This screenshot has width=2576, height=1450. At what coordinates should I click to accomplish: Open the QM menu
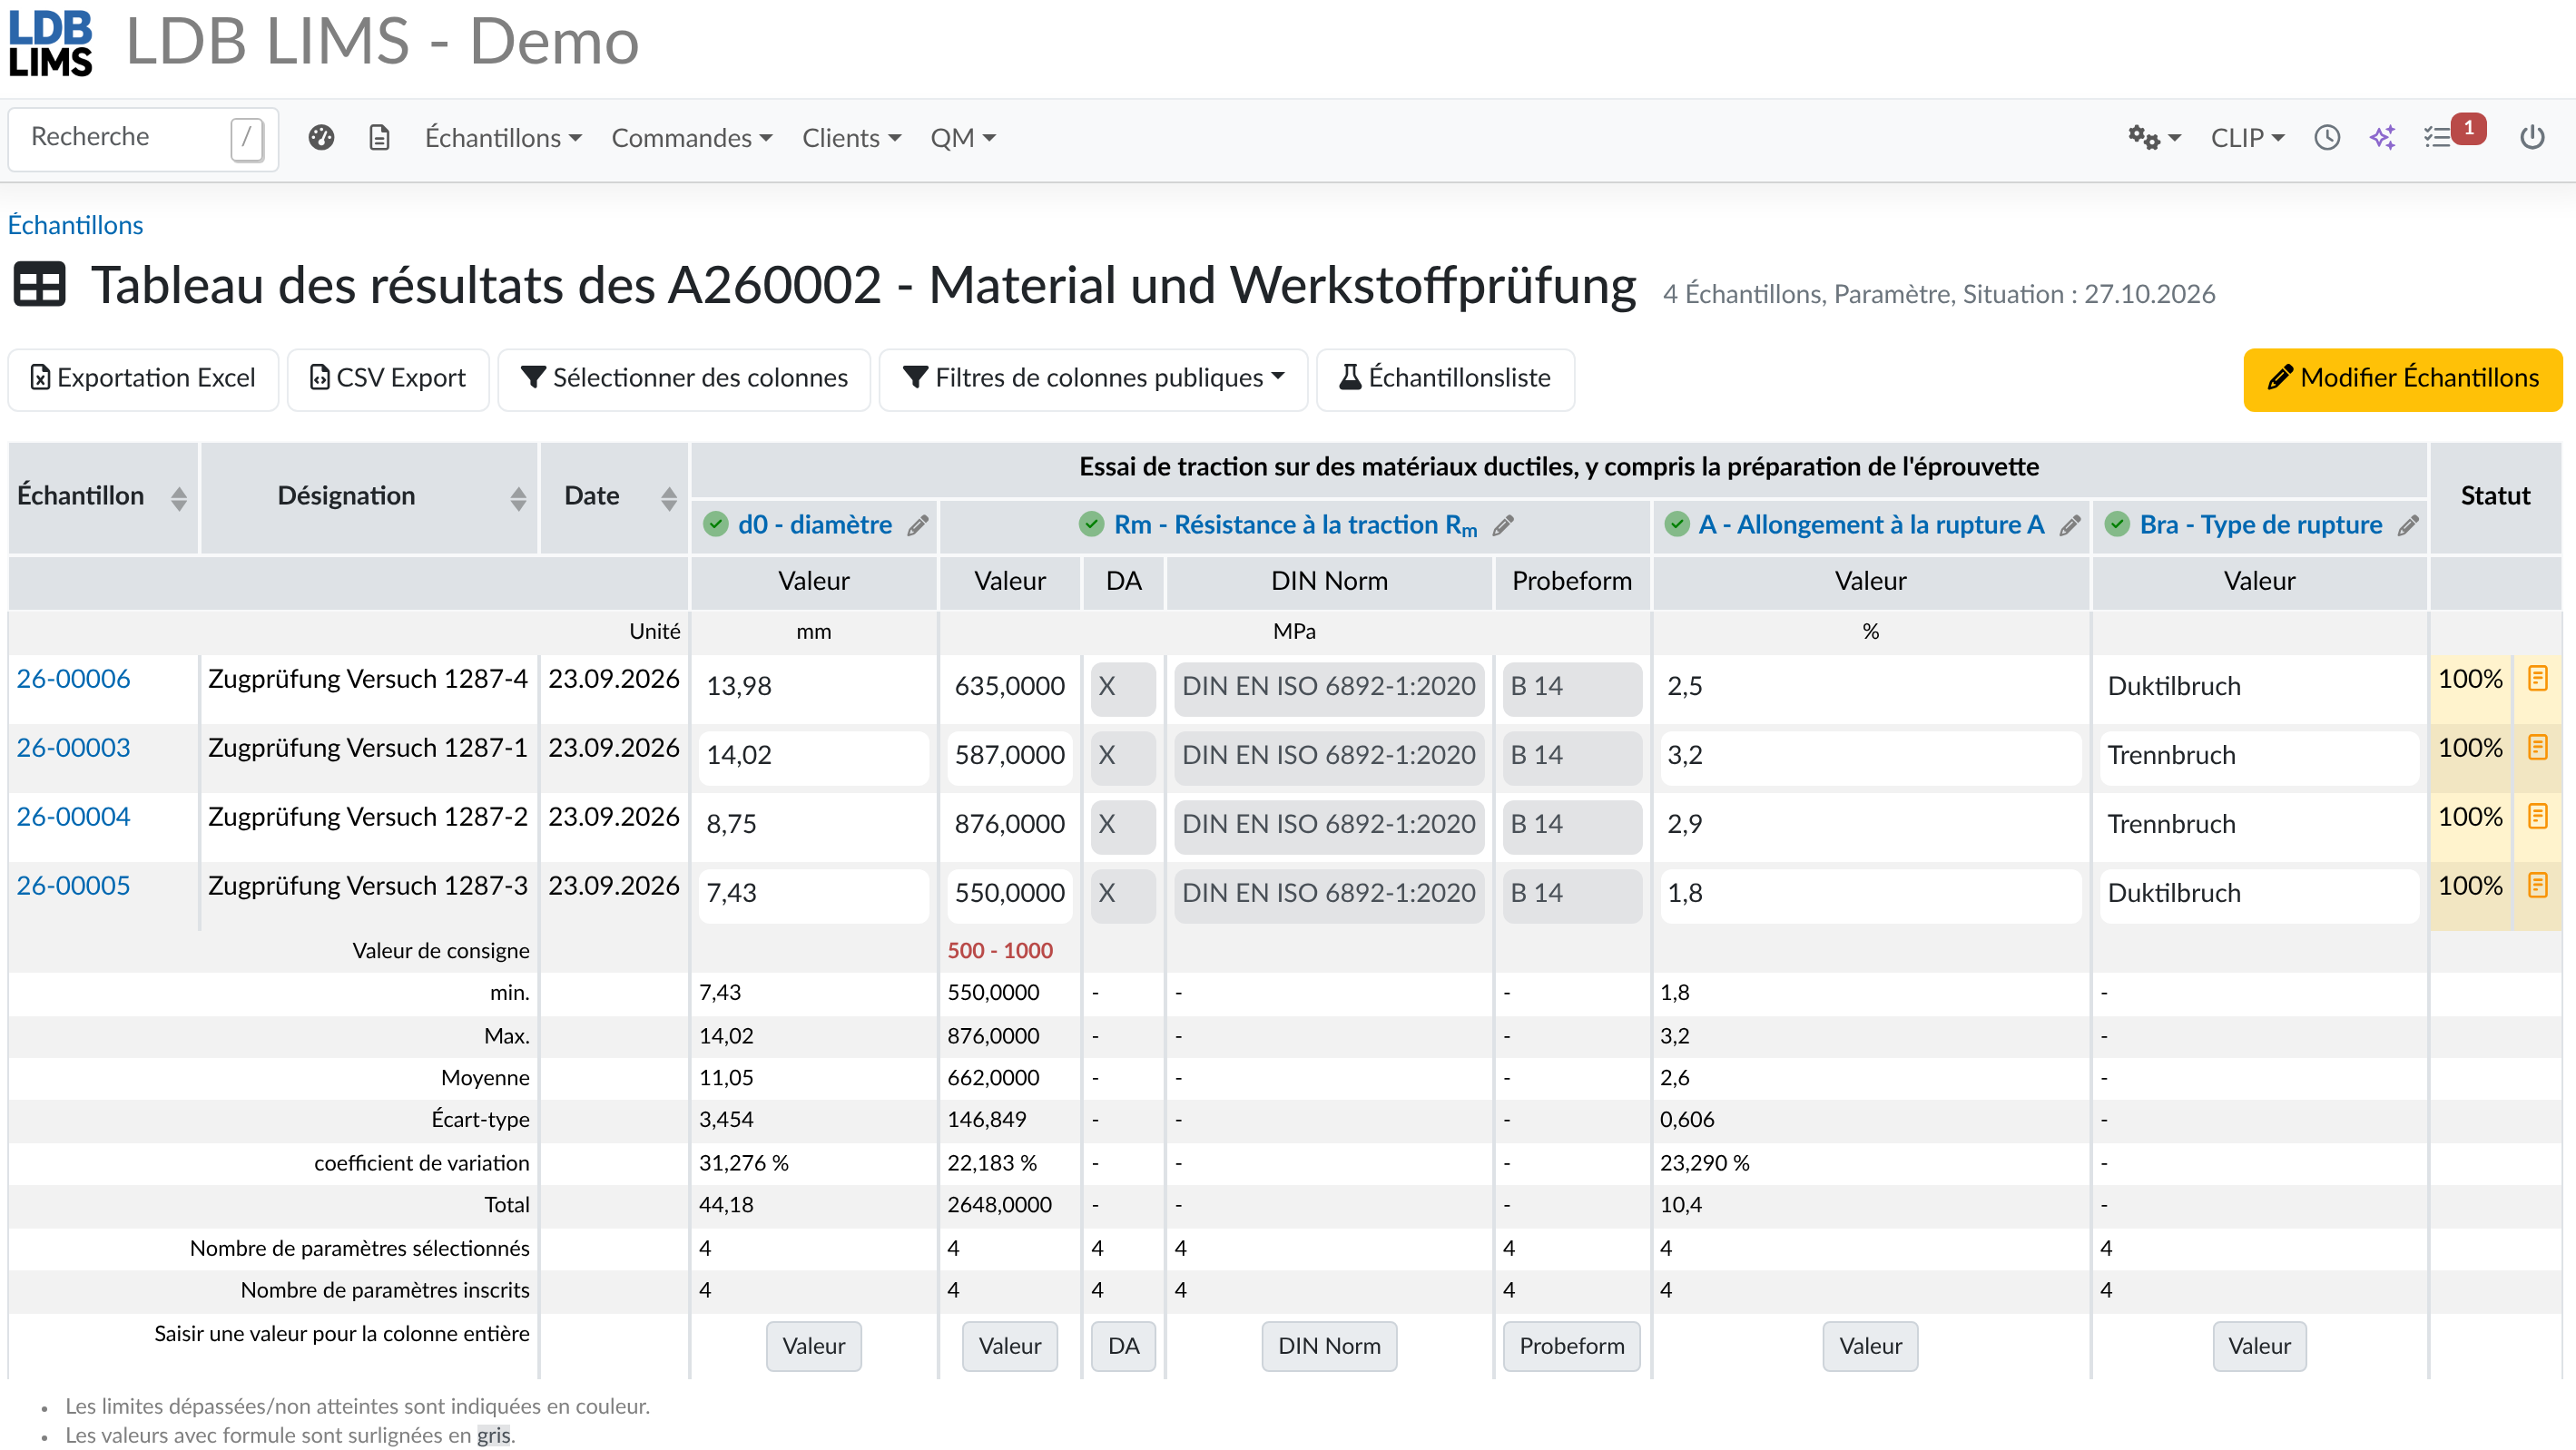[x=963, y=138]
